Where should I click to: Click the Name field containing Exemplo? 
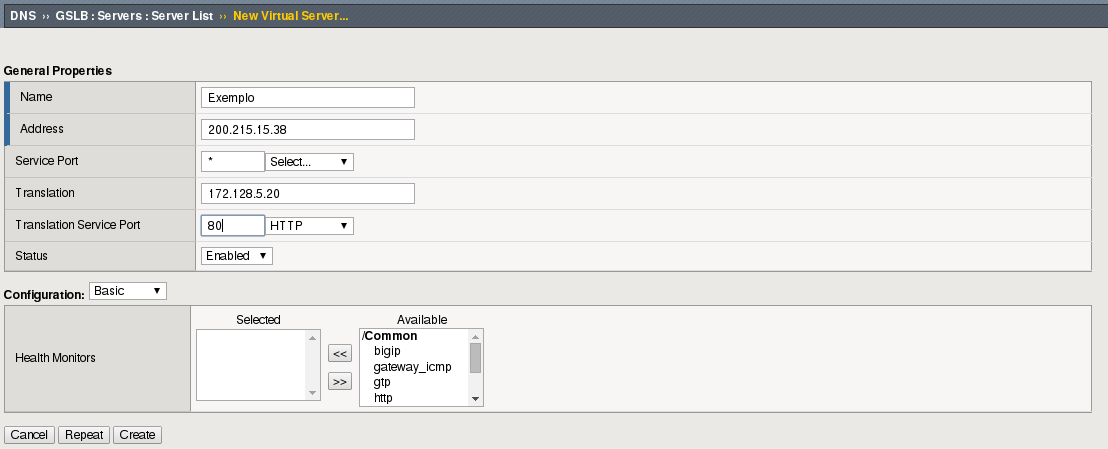coord(307,98)
